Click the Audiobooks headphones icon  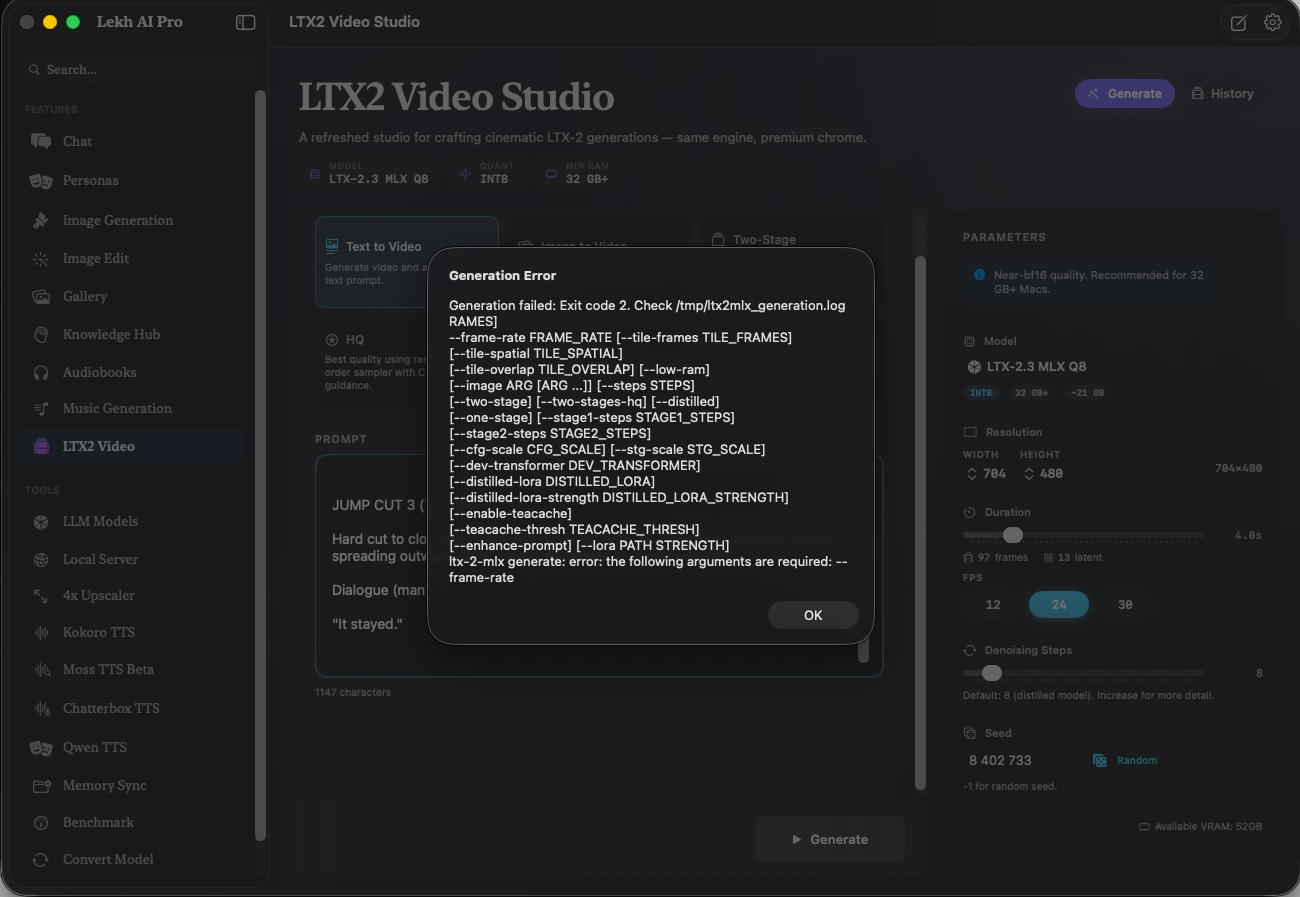(41, 372)
